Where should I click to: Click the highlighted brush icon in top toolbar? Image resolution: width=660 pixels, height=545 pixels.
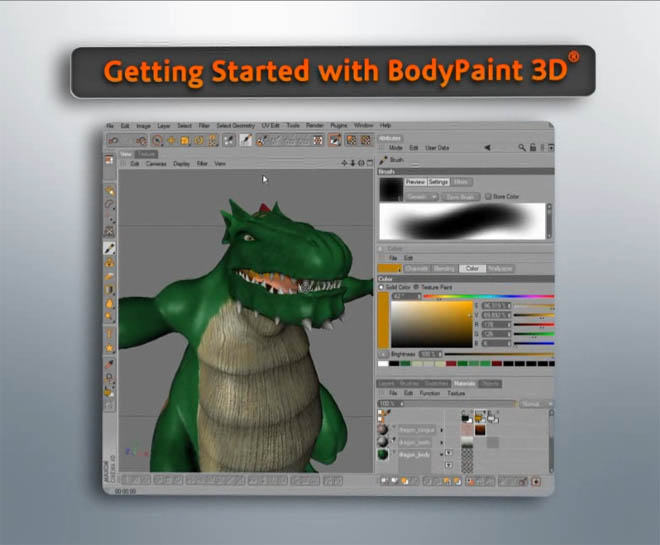(x=246, y=140)
